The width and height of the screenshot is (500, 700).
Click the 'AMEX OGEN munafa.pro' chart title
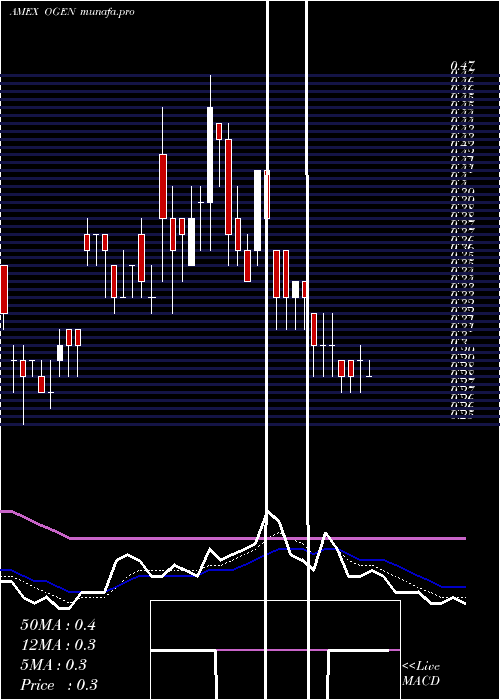(72, 12)
